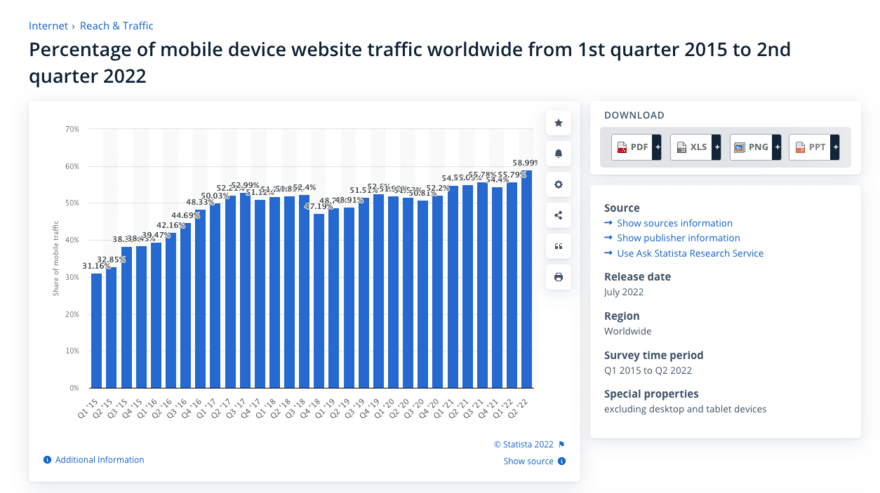Click the Q1 '15 x-axis label
Screen dimensions: 880x493
point(88,409)
